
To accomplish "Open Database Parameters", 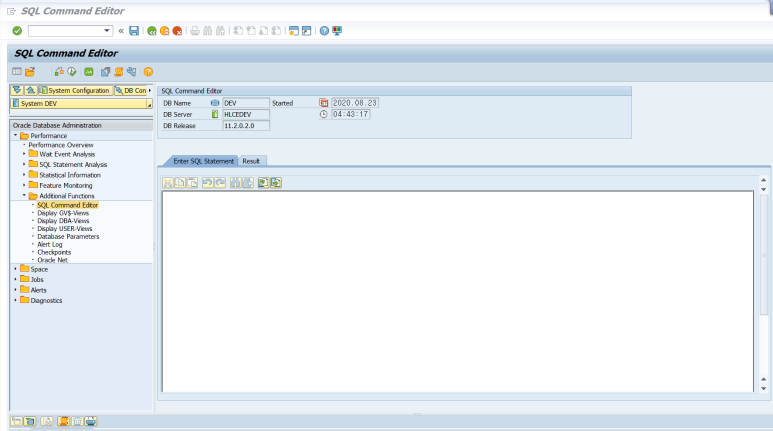I will [68, 237].
